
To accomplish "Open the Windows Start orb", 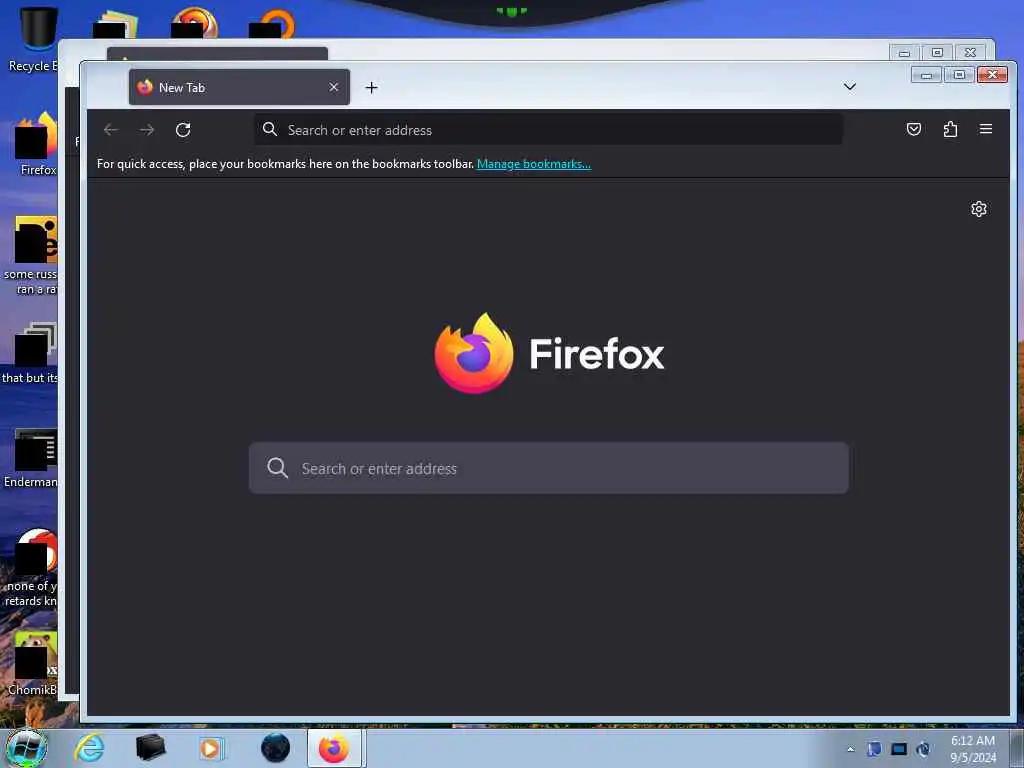I will [26, 748].
